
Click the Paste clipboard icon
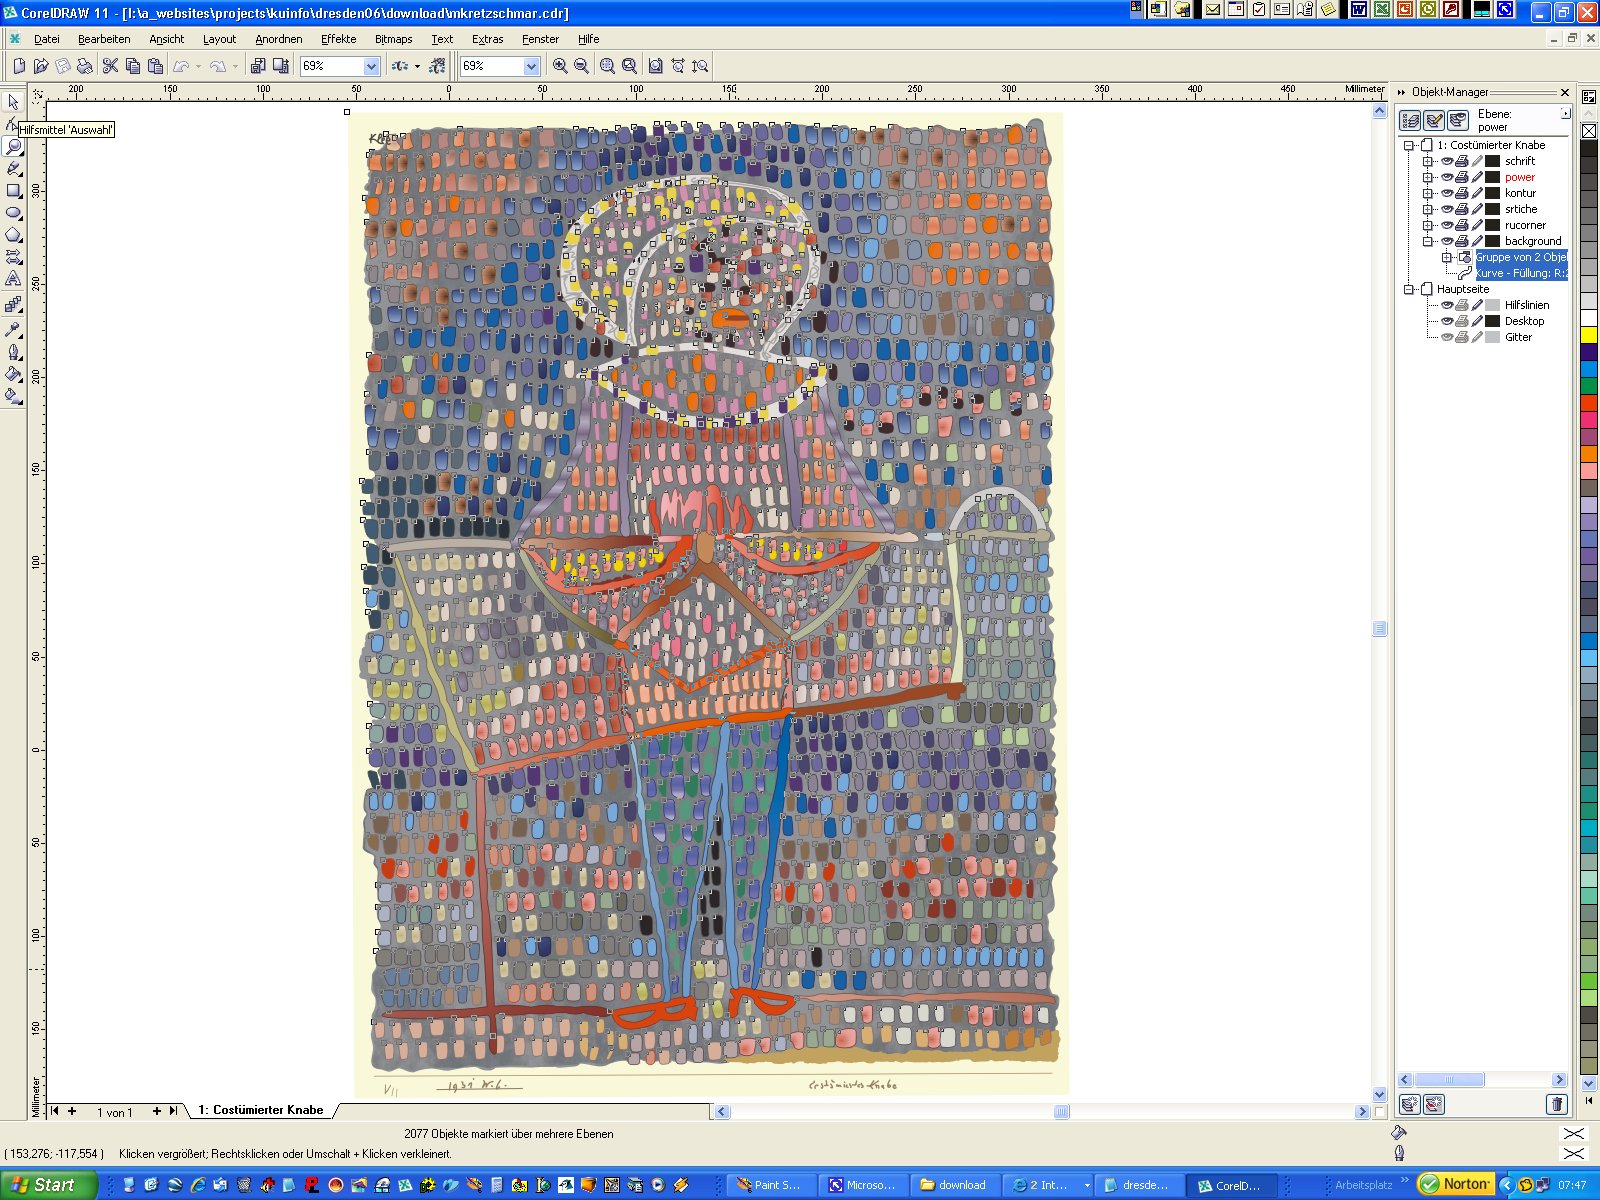(155, 66)
